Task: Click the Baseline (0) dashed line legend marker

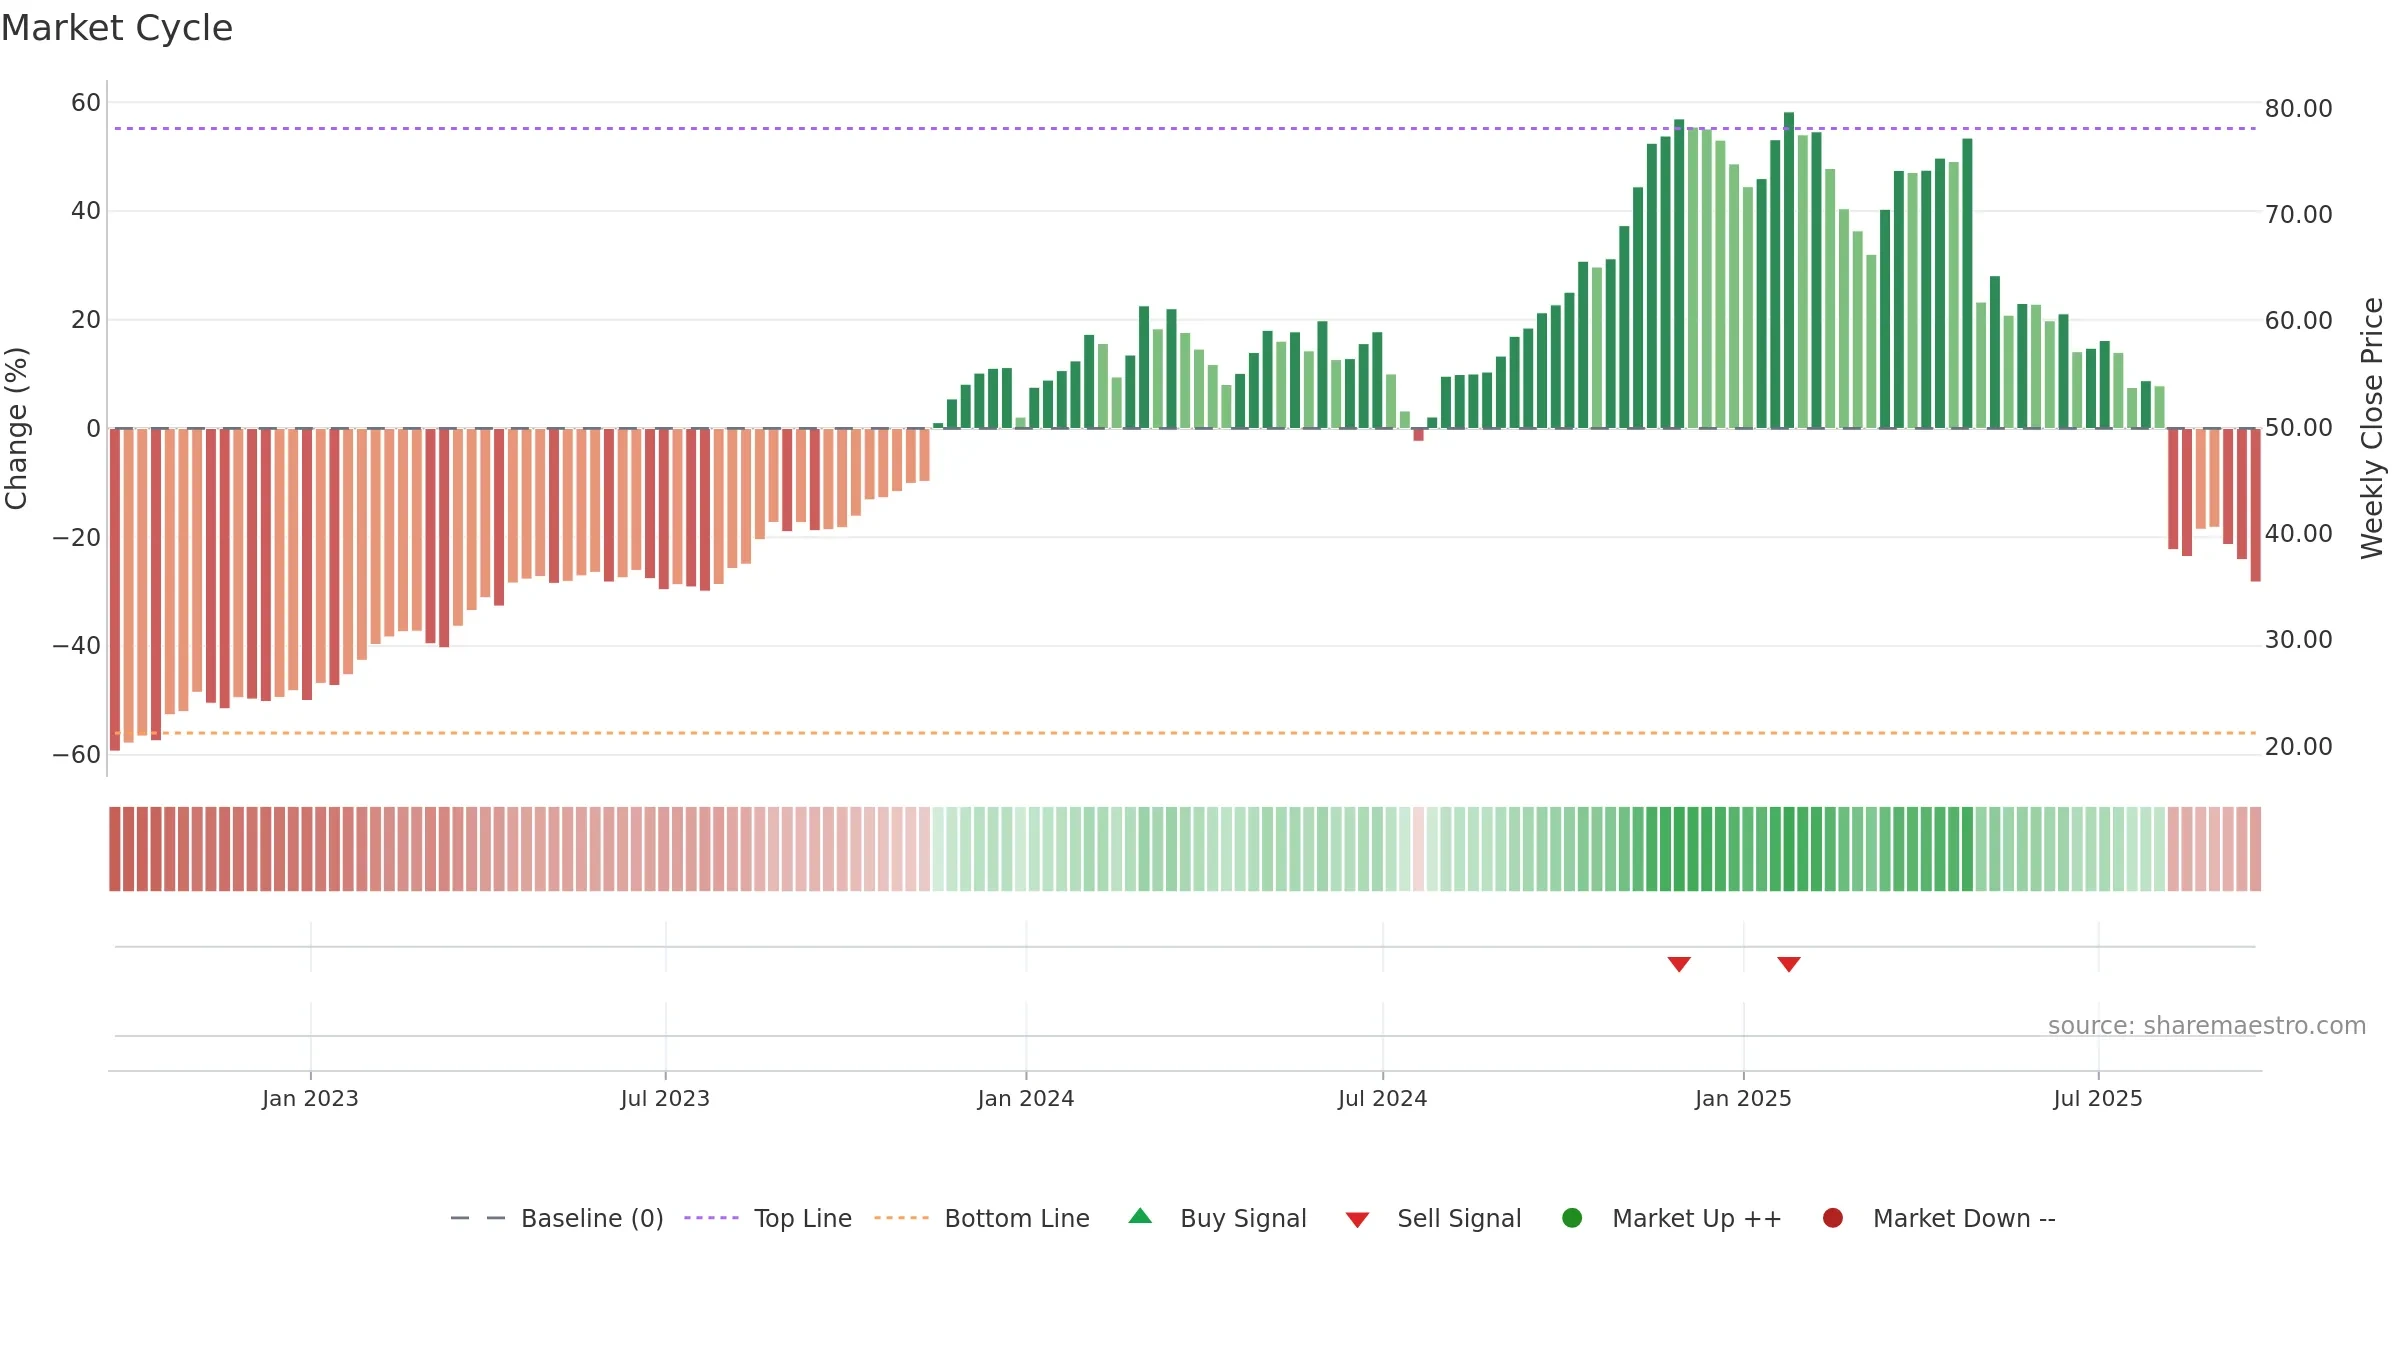Action: click(x=478, y=1218)
